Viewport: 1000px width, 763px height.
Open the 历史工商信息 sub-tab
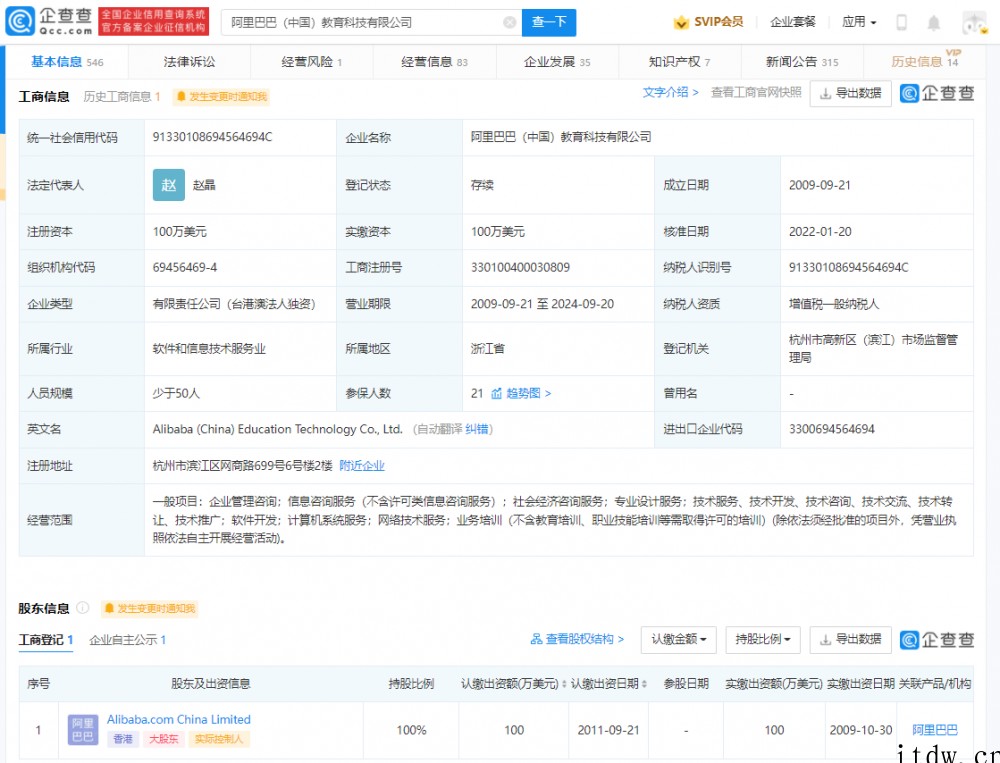121,96
